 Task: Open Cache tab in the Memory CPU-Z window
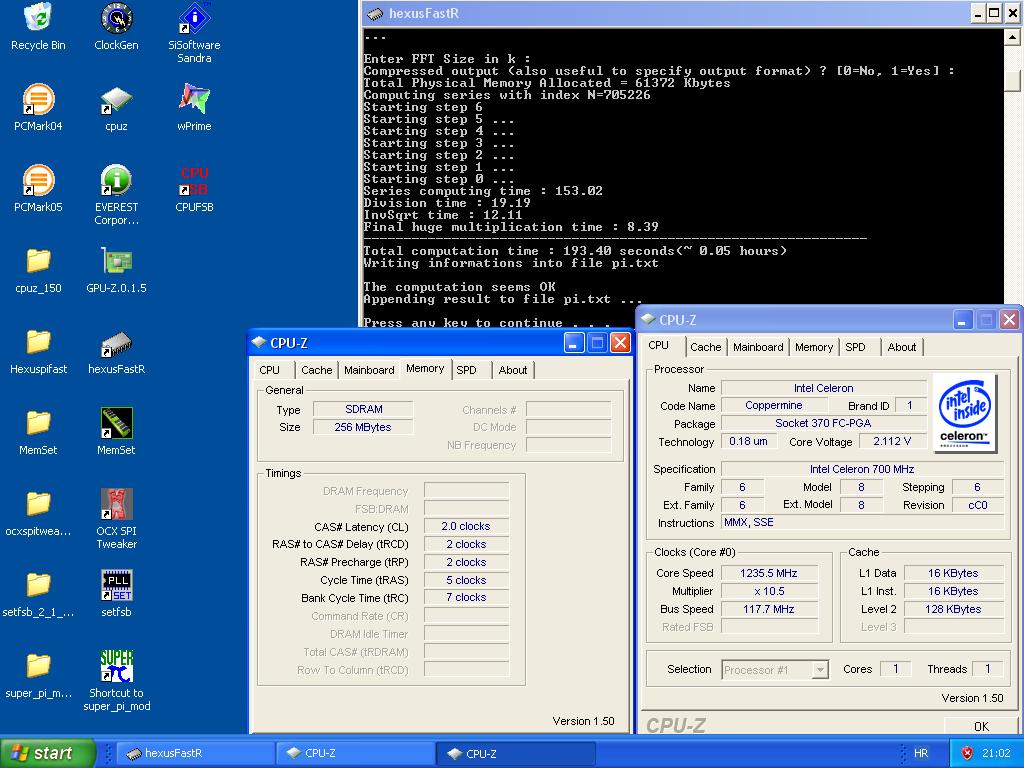point(317,370)
